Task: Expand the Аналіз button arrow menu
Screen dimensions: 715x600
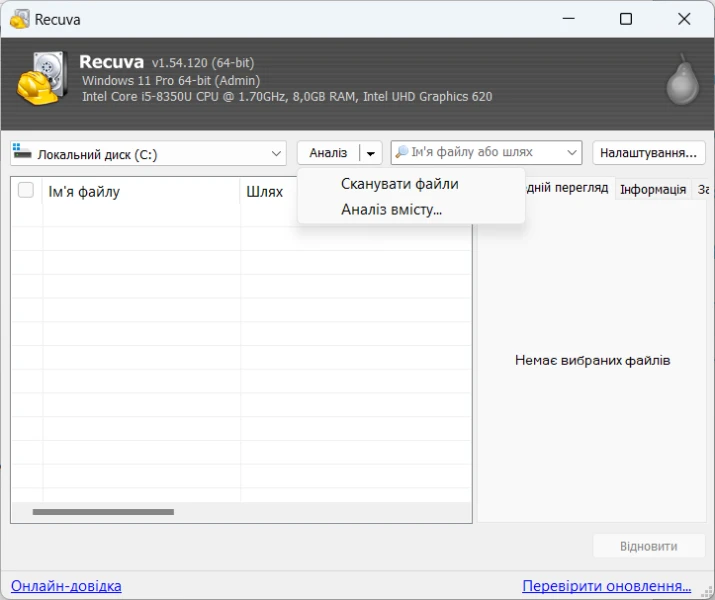Action: pos(371,153)
